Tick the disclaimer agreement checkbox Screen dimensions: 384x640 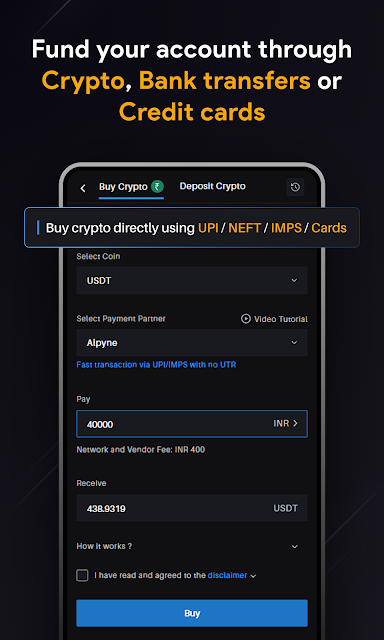click(82, 576)
